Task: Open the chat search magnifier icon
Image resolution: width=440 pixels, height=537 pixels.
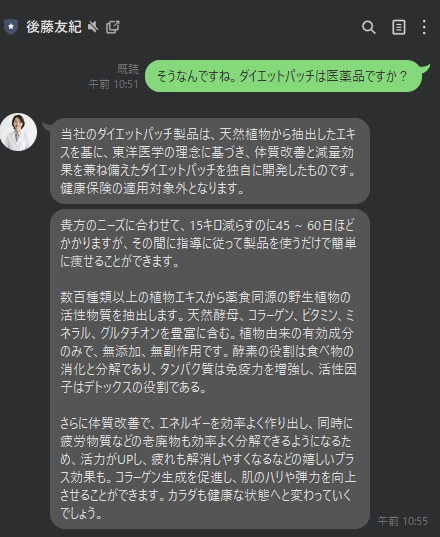Action: [369, 27]
